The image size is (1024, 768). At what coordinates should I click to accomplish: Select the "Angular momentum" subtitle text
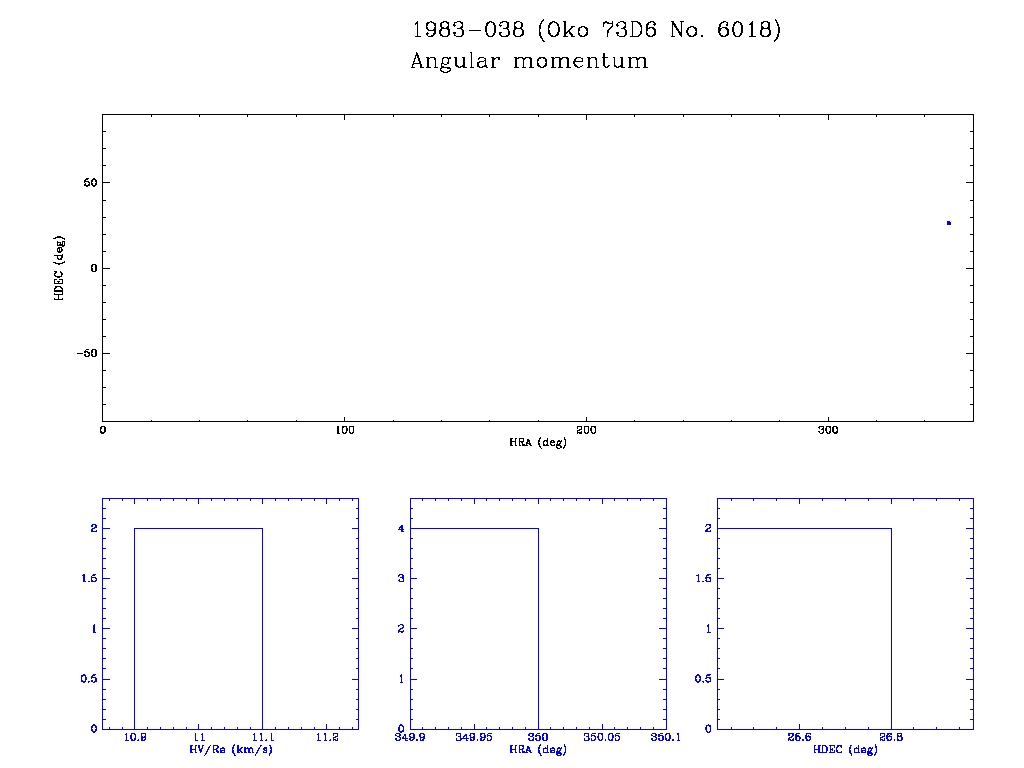529,61
